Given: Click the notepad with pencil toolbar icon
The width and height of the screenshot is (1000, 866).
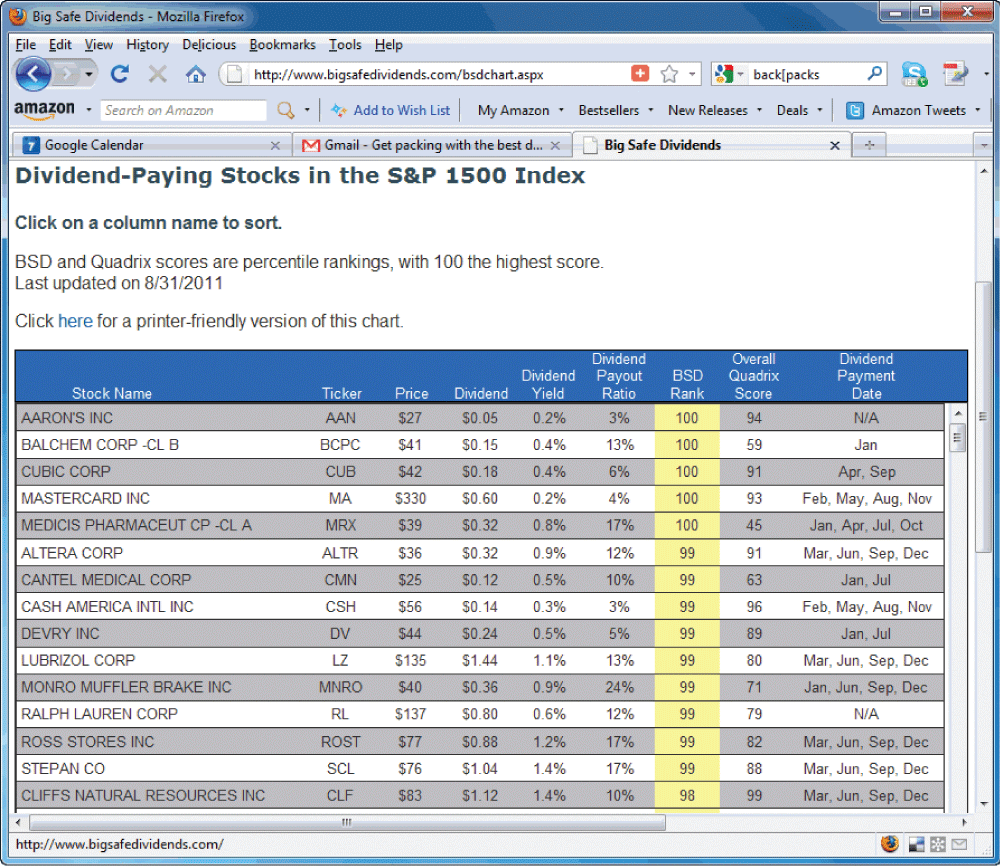Looking at the screenshot, I should coord(955,74).
